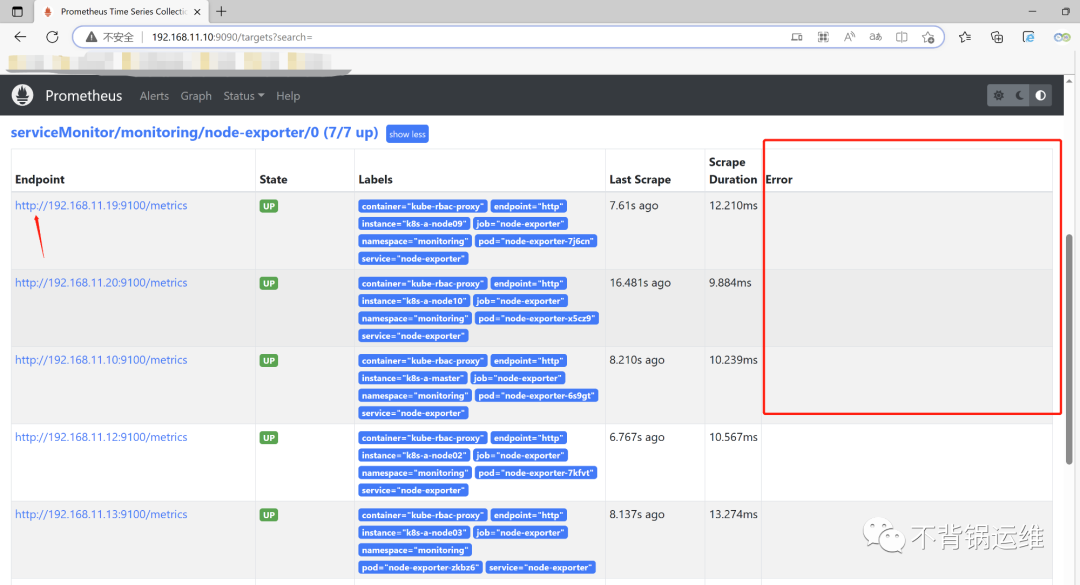The width and height of the screenshot is (1080, 585).
Task: Open the favorites list icon
Action: coord(965,37)
